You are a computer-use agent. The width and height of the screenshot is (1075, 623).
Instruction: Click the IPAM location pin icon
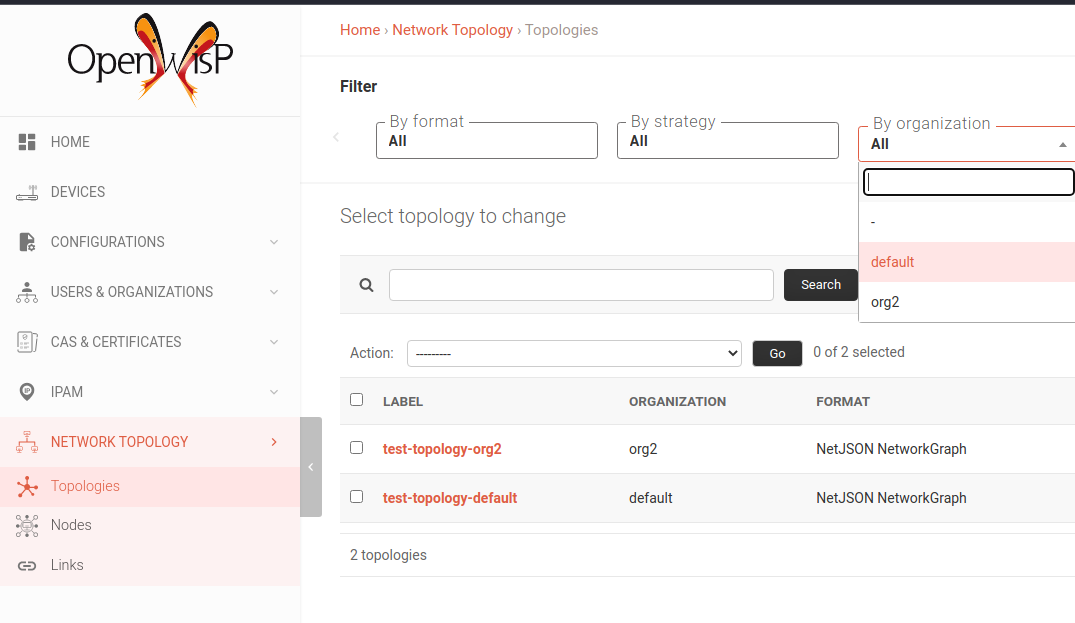pos(27,391)
